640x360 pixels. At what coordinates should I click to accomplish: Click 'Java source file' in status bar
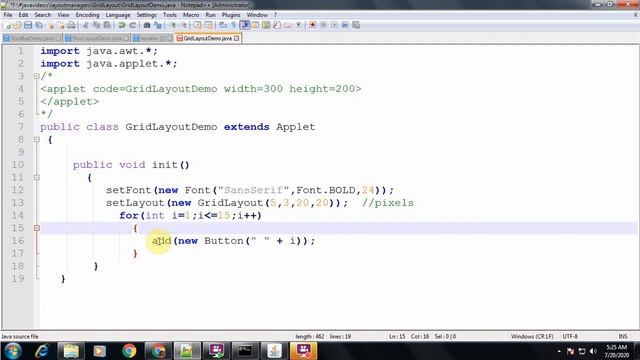pyautogui.click(x=20, y=336)
